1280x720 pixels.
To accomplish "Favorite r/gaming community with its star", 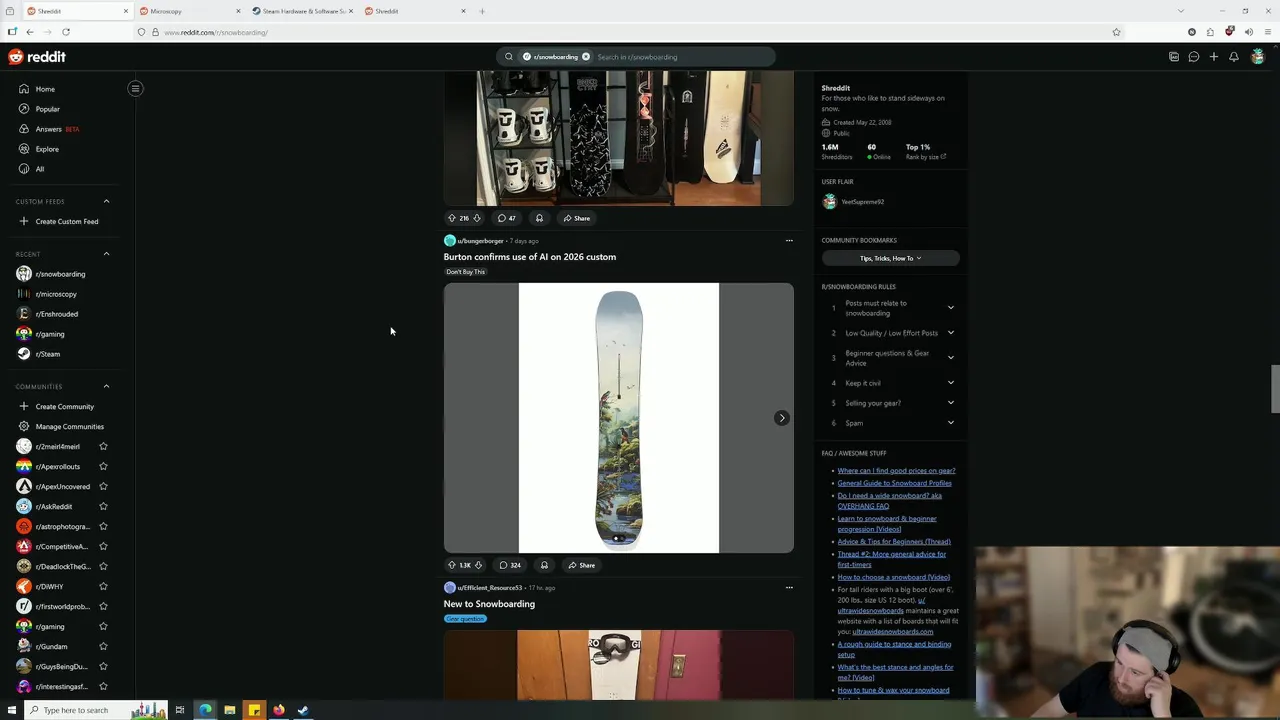I will click(103, 626).
